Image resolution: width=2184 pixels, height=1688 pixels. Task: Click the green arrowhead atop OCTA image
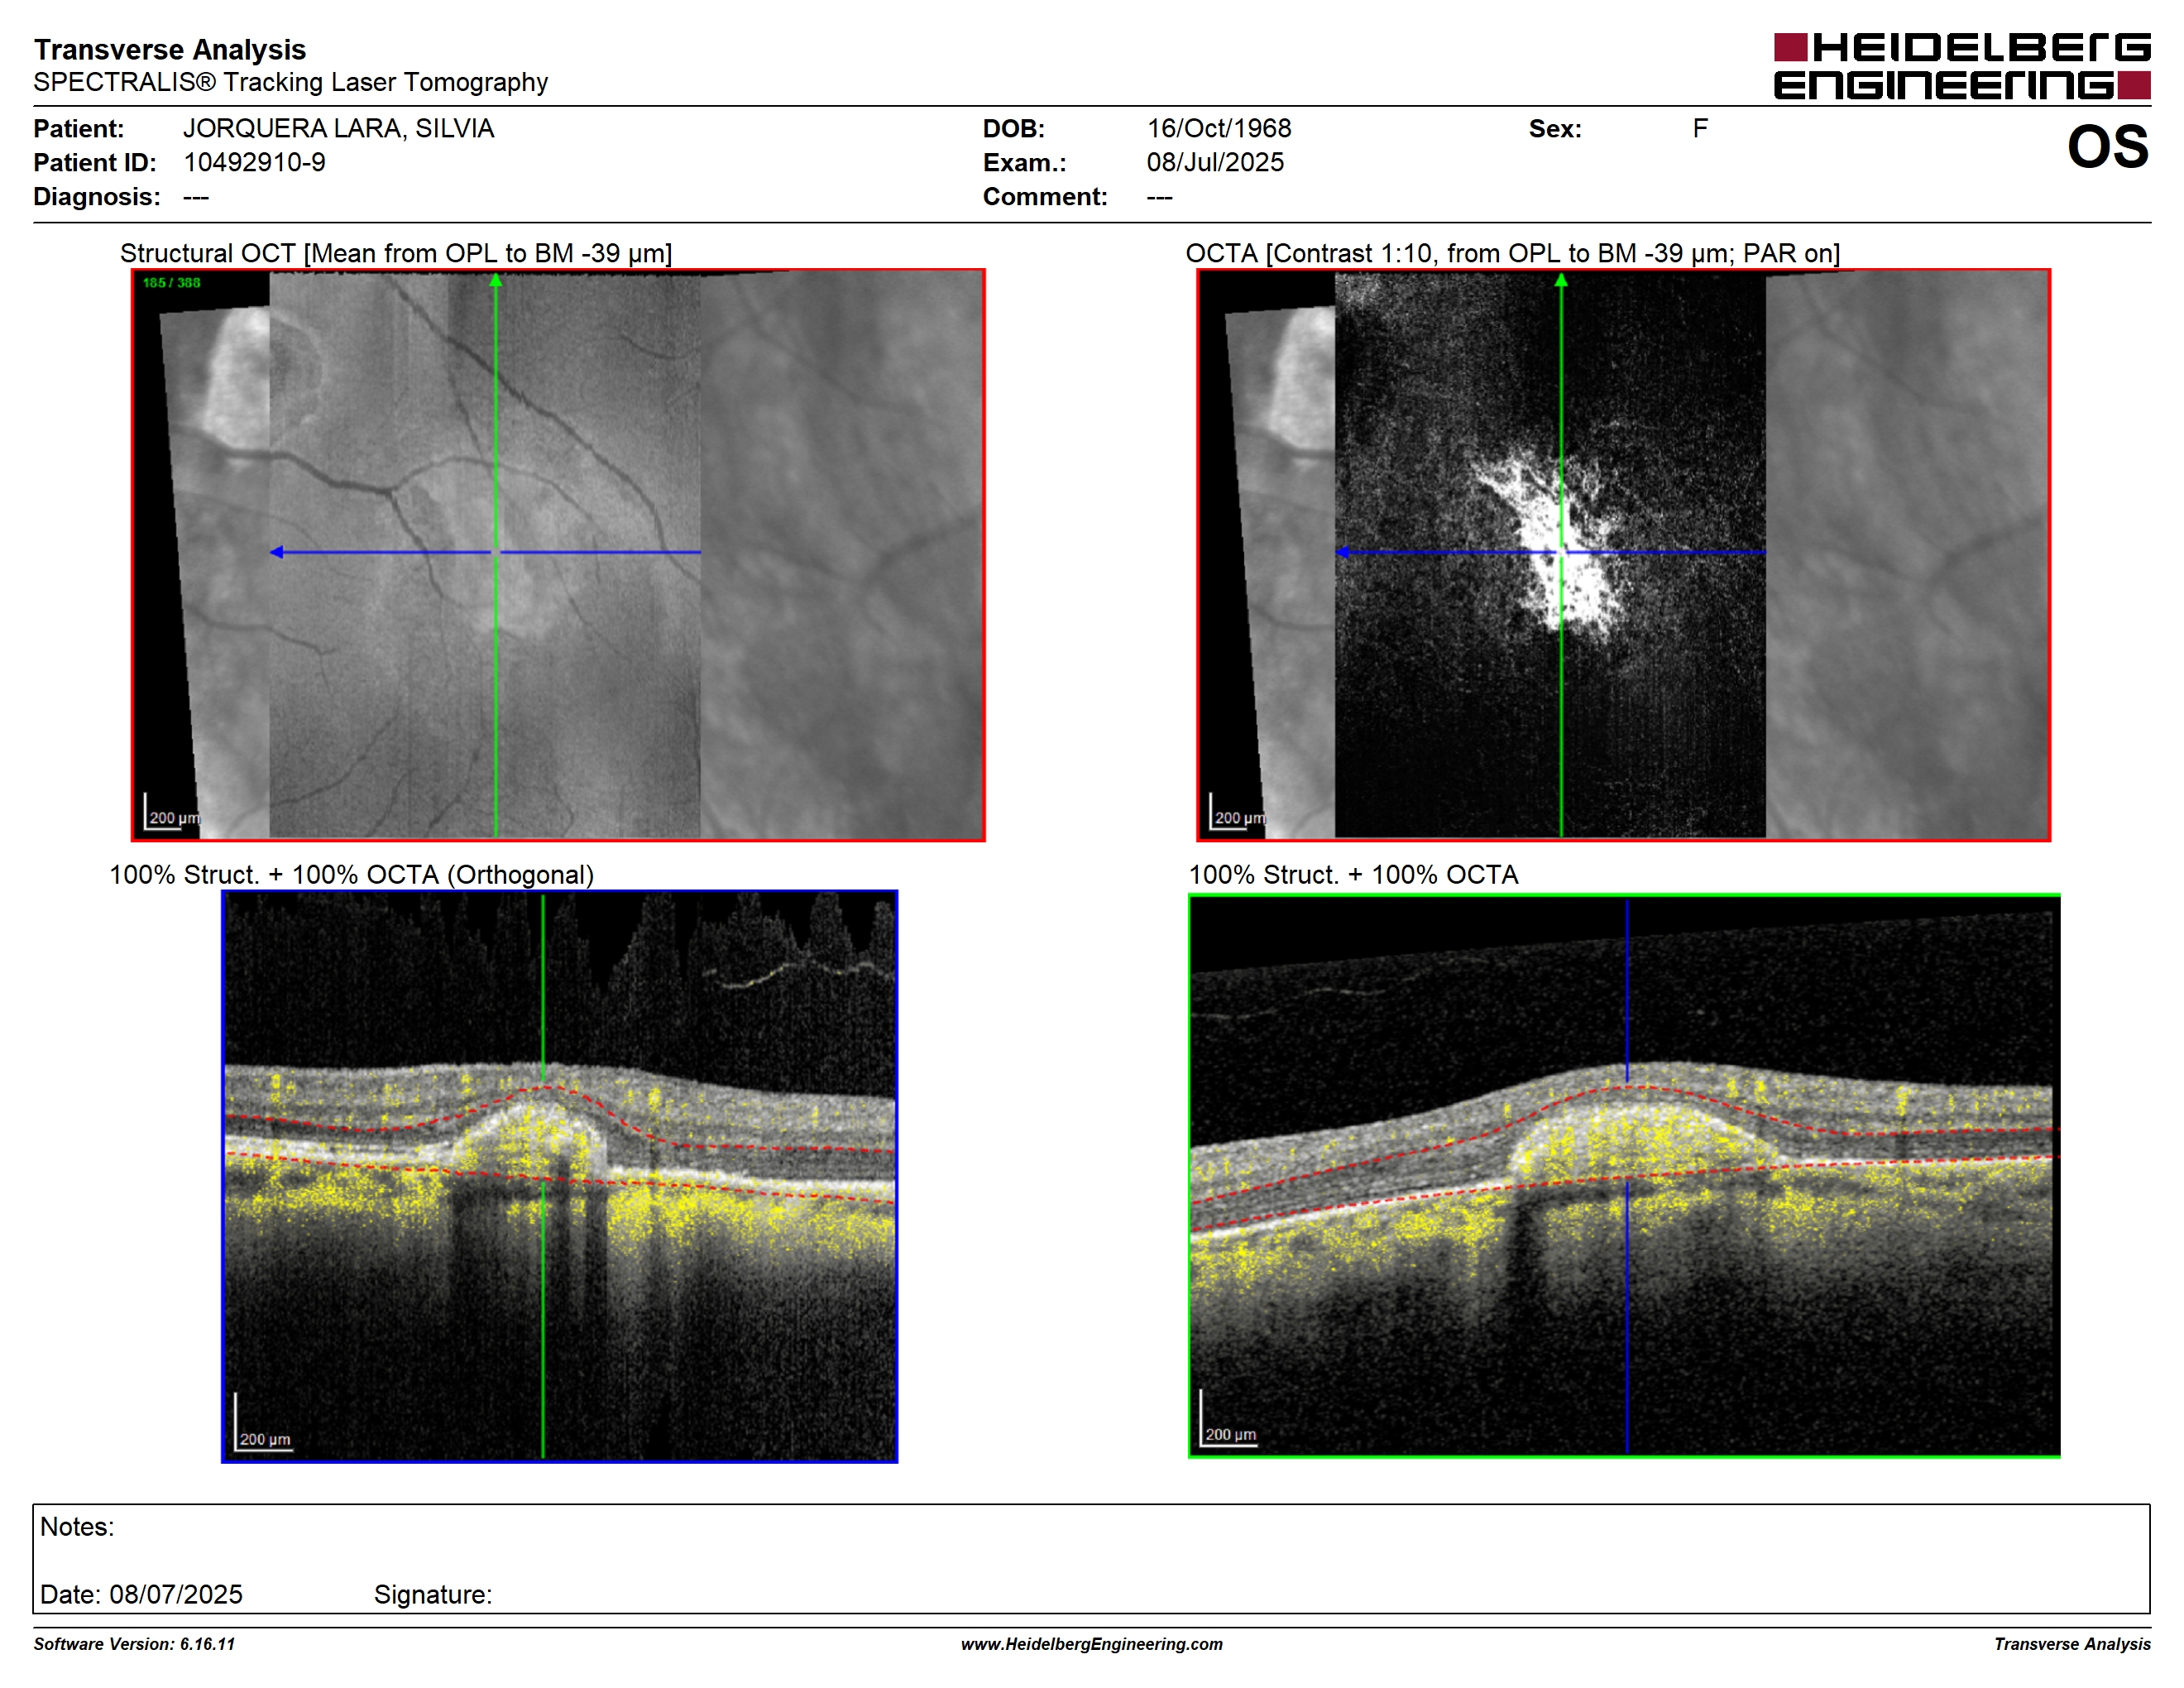1561,280
